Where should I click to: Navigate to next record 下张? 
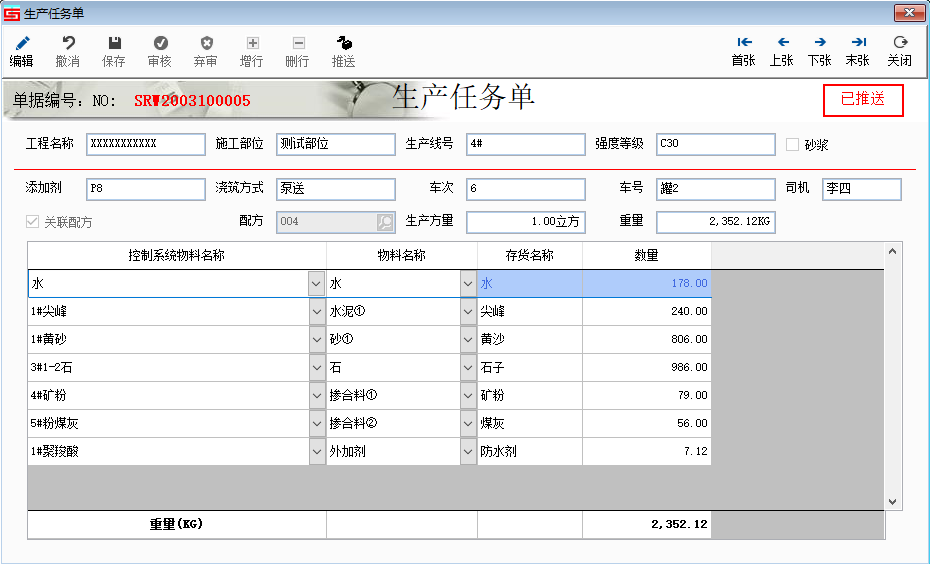point(820,42)
